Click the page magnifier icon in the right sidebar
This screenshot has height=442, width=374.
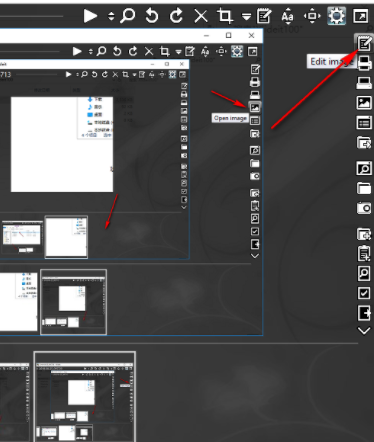click(x=364, y=273)
